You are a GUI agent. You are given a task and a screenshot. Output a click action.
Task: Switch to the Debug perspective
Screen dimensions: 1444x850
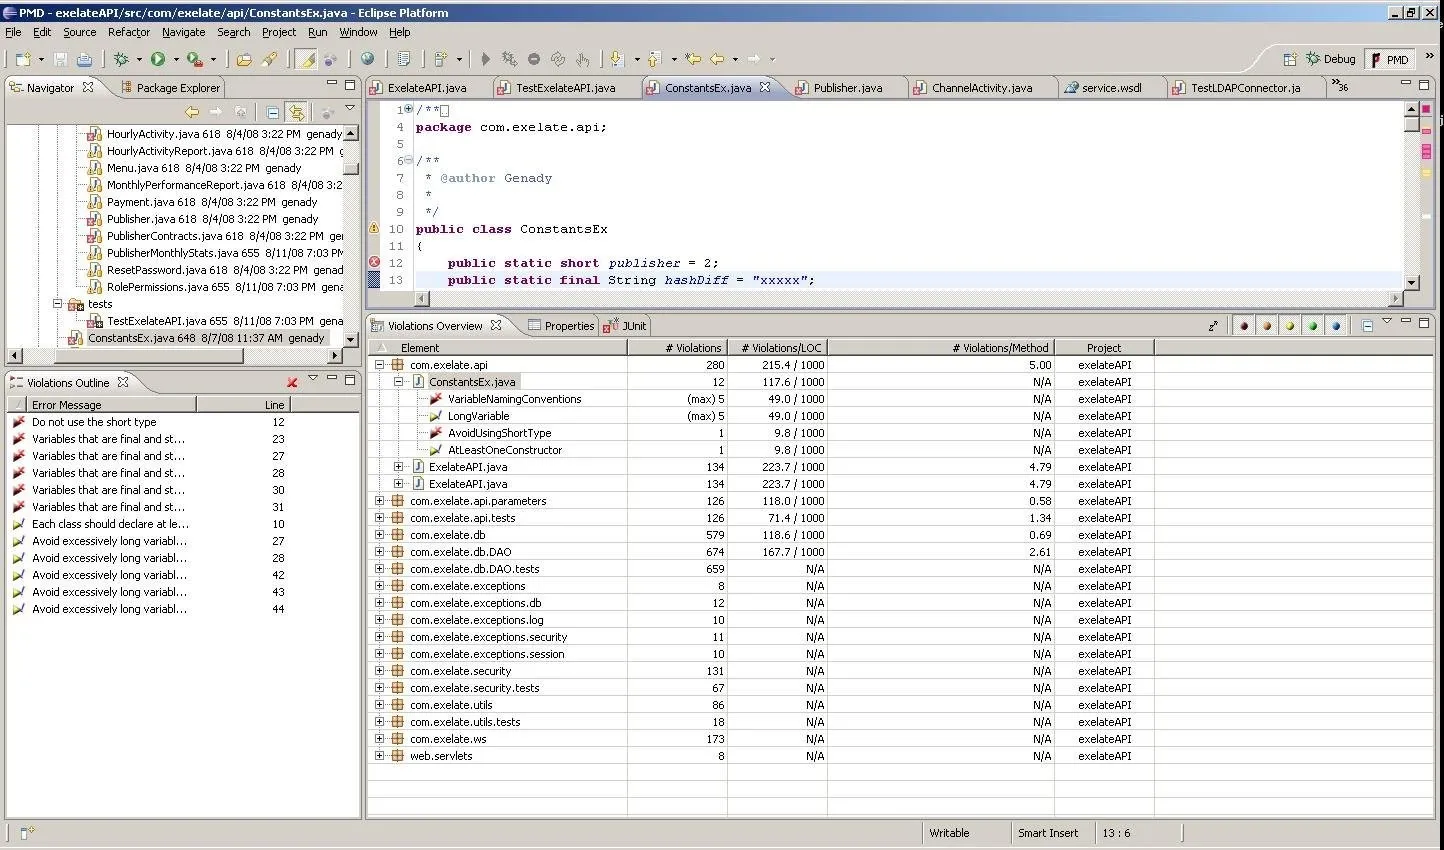point(1330,58)
